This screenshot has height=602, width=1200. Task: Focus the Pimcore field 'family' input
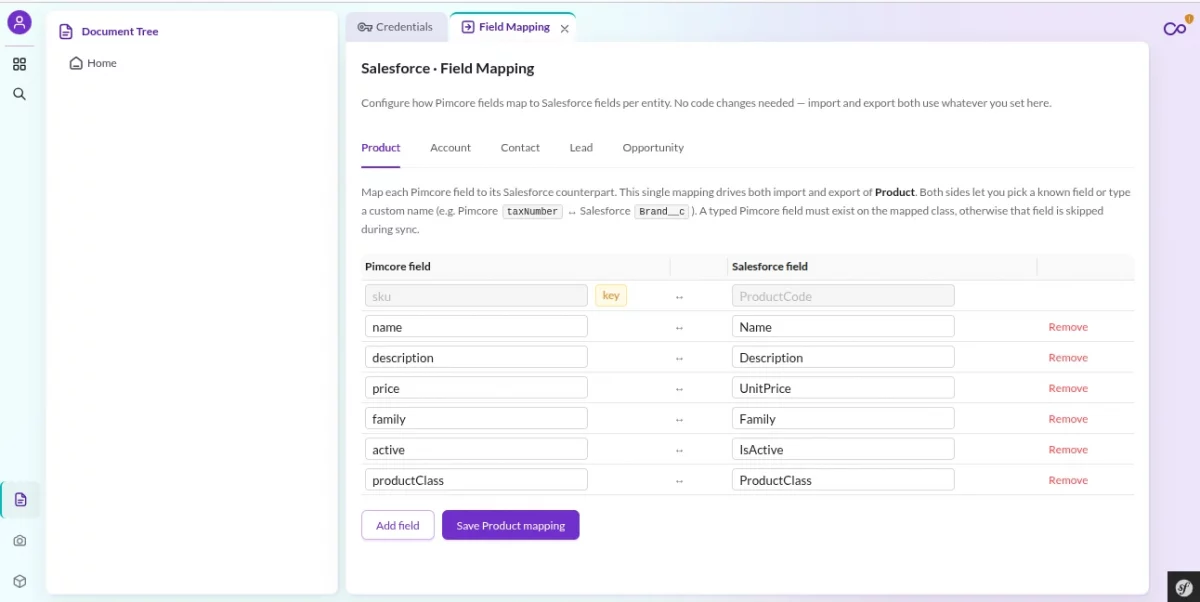click(476, 419)
